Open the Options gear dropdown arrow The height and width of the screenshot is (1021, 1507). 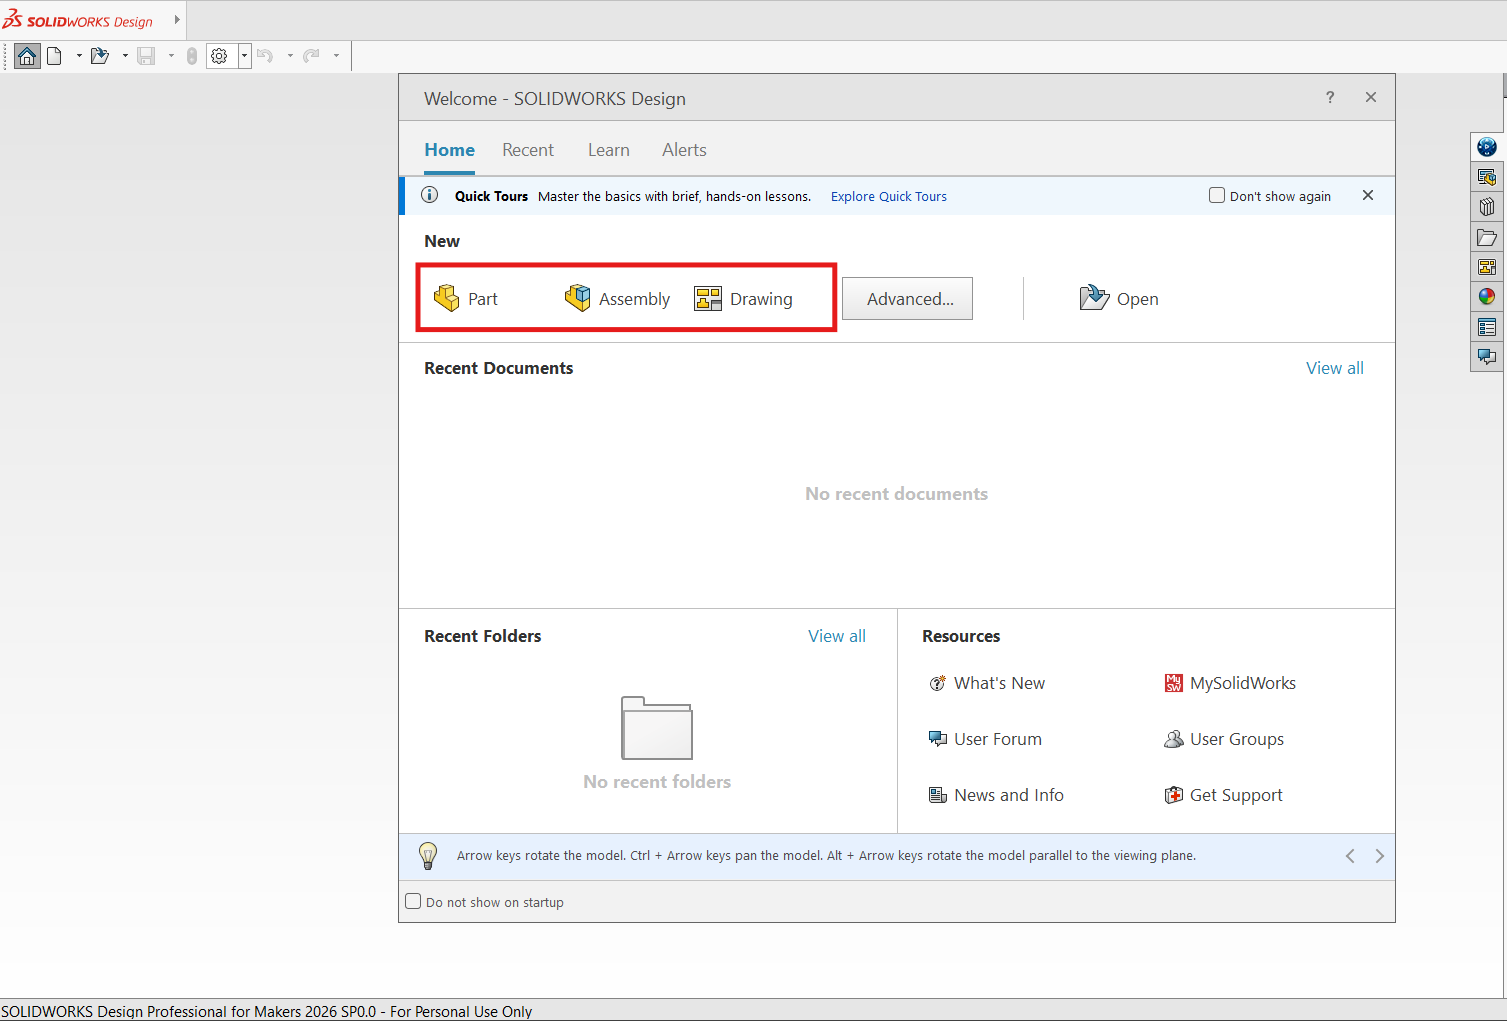pos(244,56)
